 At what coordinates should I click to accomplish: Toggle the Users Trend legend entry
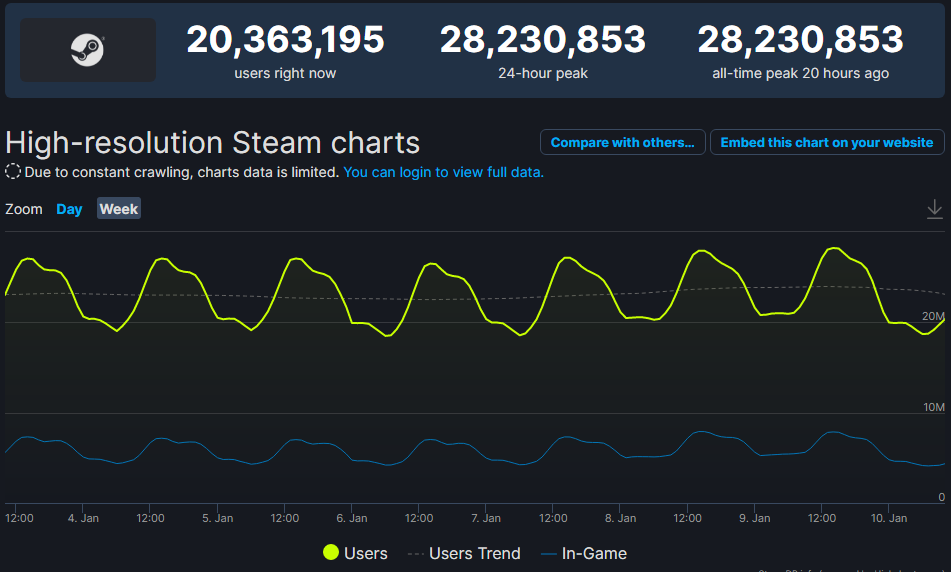(x=465, y=553)
